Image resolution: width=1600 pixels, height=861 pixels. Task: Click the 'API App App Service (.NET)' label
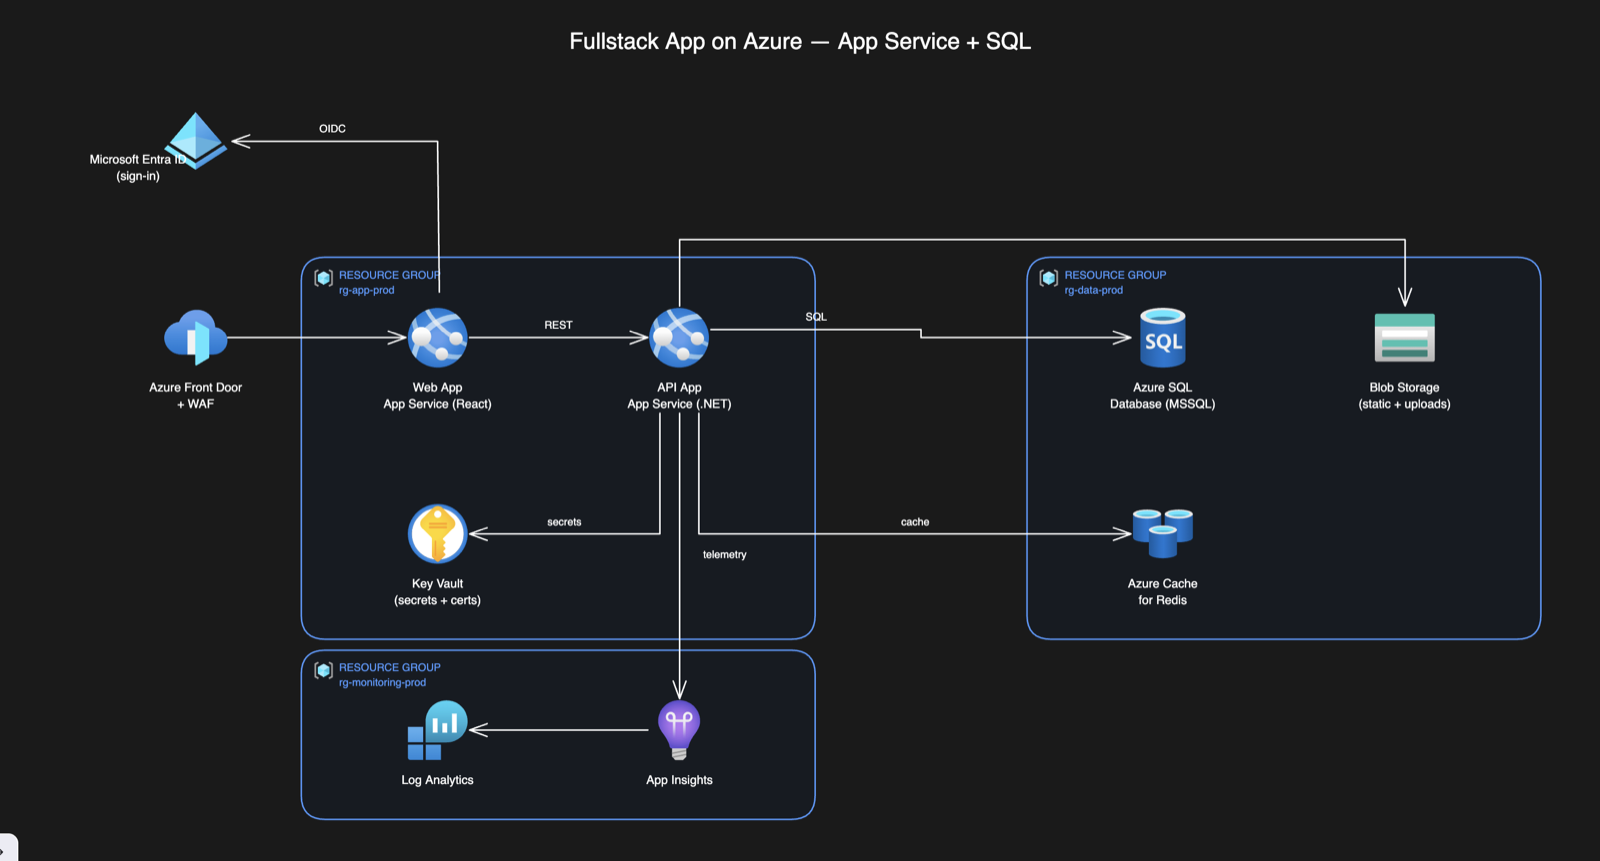(679, 396)
